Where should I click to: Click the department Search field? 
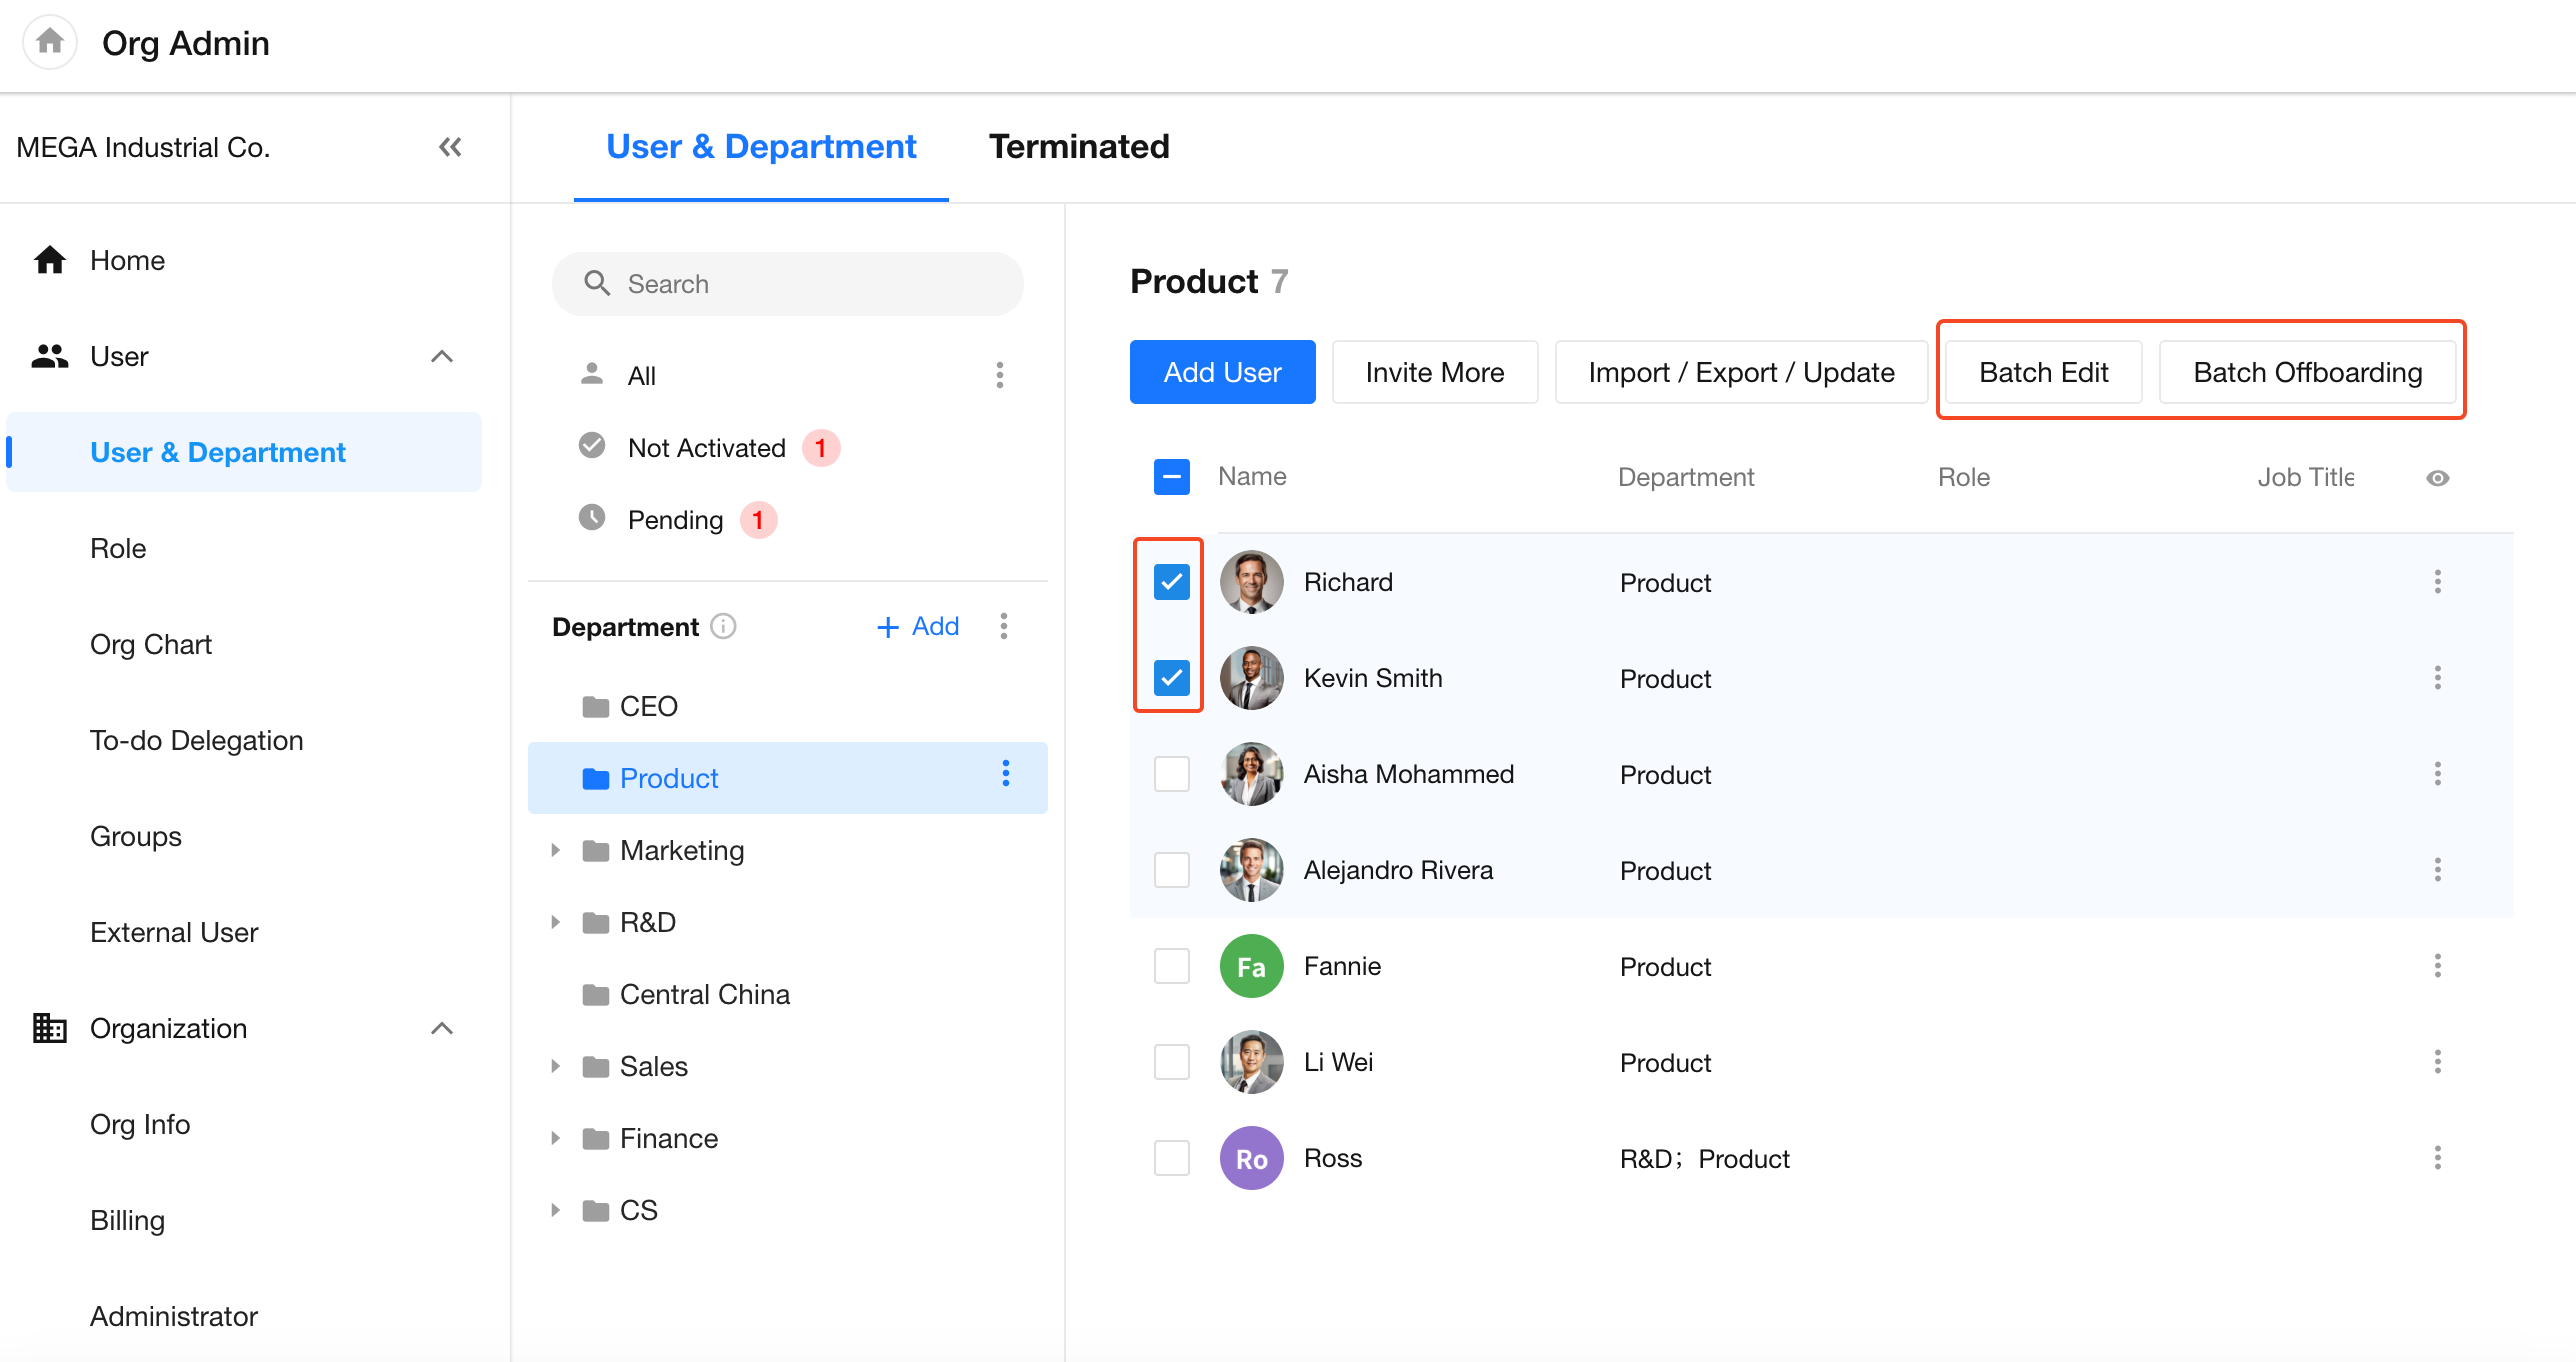pyautogui.click(x=788, y=284)
